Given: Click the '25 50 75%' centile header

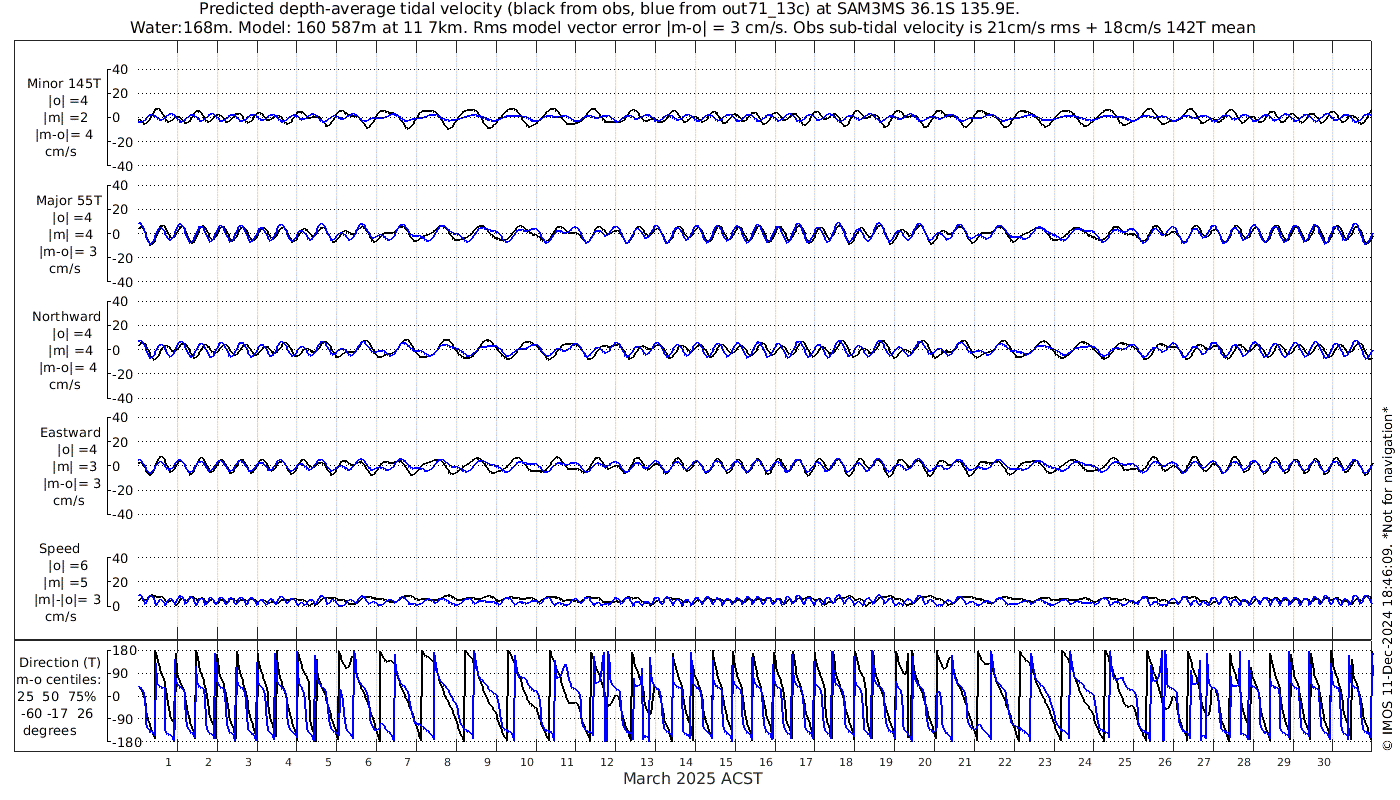Looking at the screenshot, I should click(x=57, y=695).
